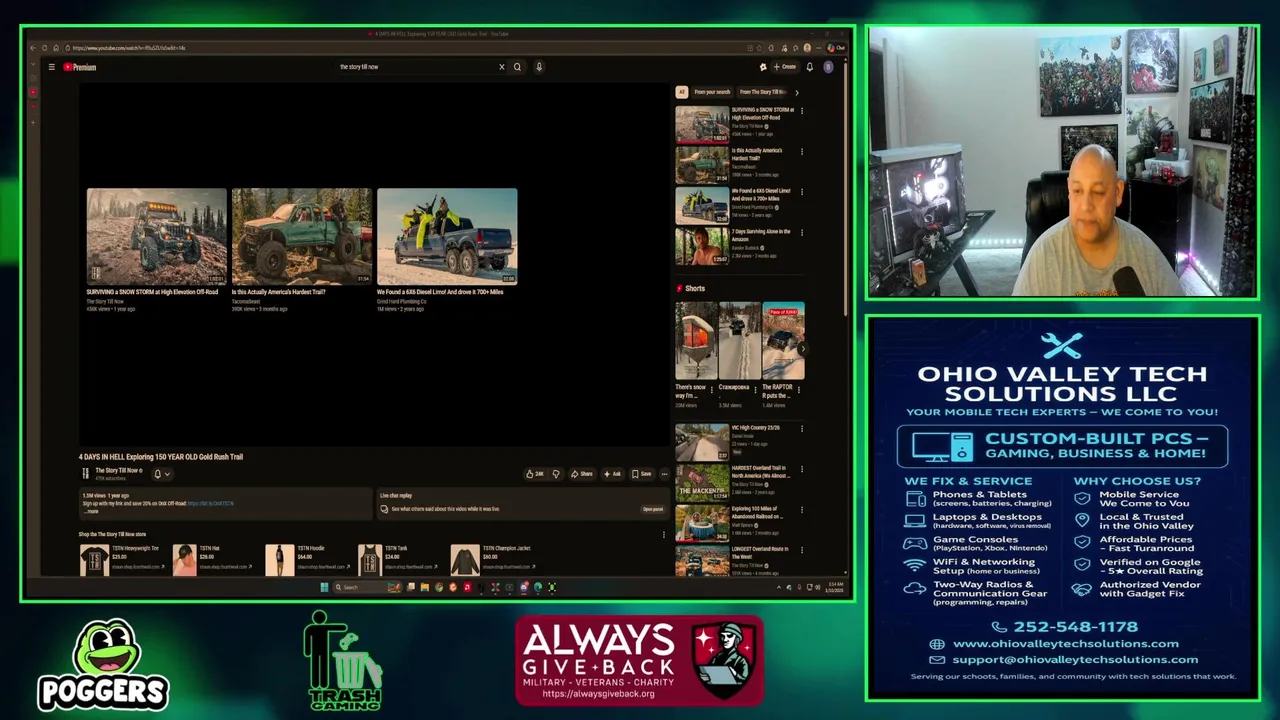The image size is (1280, 720).
Task: Select the 'All' filter chip
Action: pyautogui.click(x=682, y=92)
